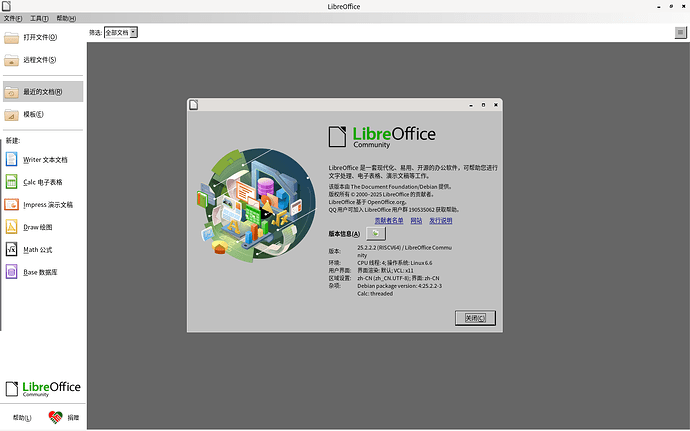Click the LibreOffice document icon in main title bar
The width and height of the screenshot is (690, 431).
[6, 6]
